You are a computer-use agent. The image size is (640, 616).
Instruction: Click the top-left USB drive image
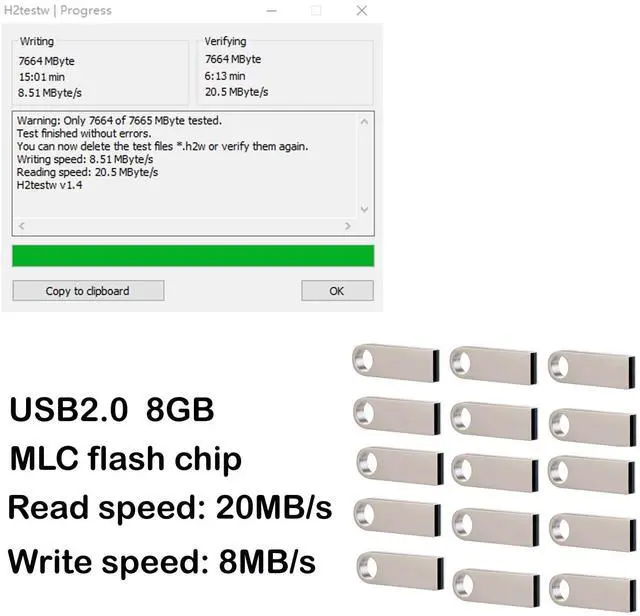coord(396,363)
